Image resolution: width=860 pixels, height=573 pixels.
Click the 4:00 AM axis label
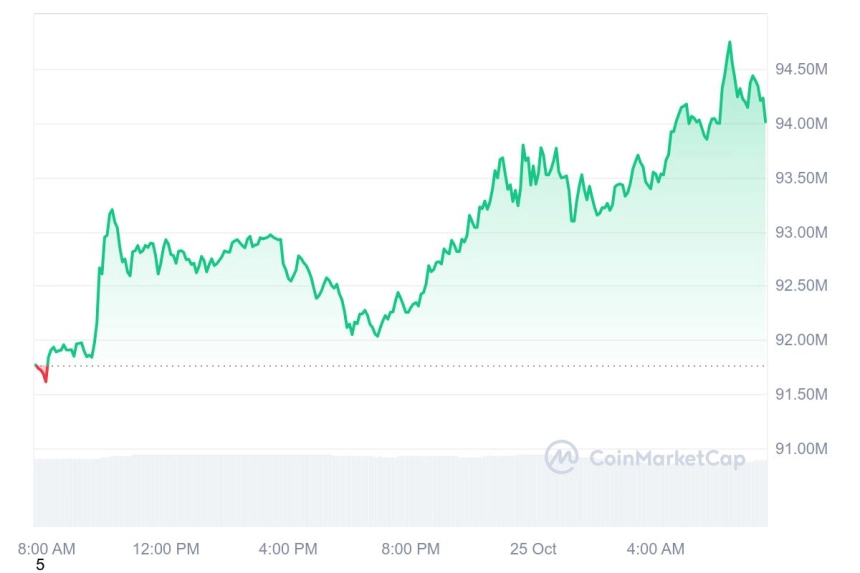655,549
